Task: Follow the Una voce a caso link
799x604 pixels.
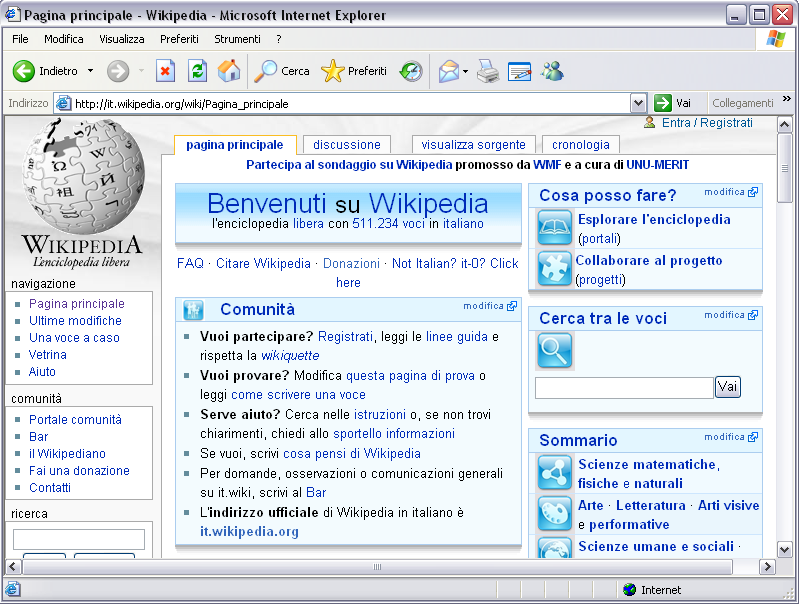Action: pos(74,338)
